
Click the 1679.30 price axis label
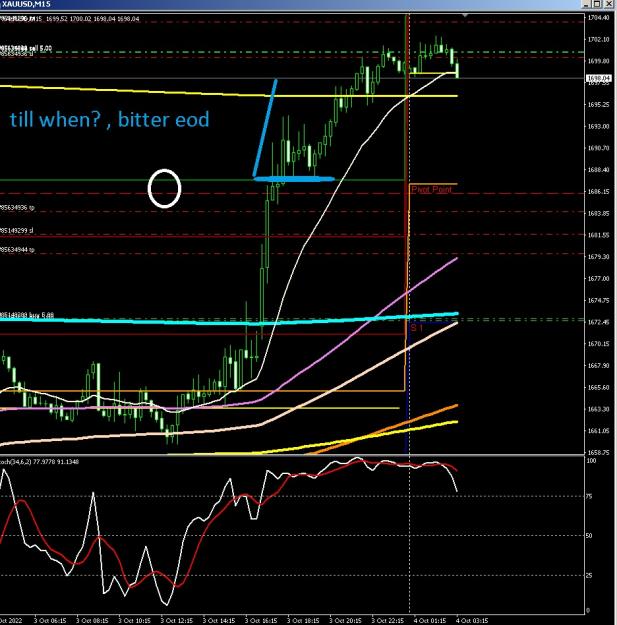tap(598, 257)
